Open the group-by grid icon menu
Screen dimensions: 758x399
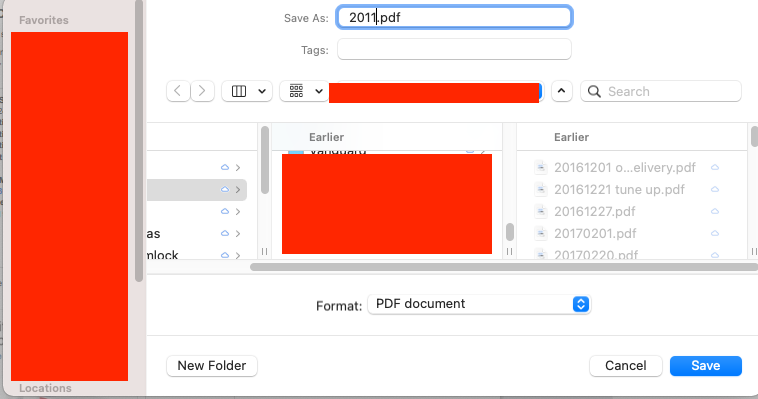[x=296, y=91]
